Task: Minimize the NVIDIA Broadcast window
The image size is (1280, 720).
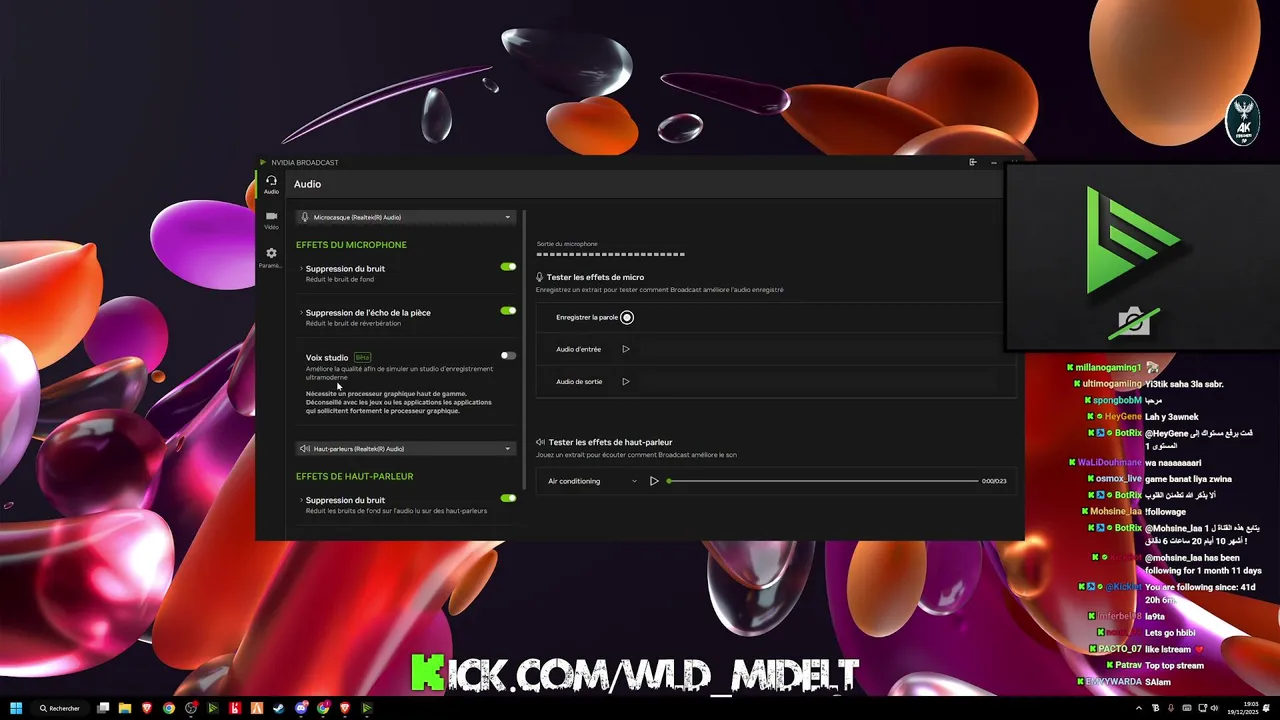Action: point(994,162)
